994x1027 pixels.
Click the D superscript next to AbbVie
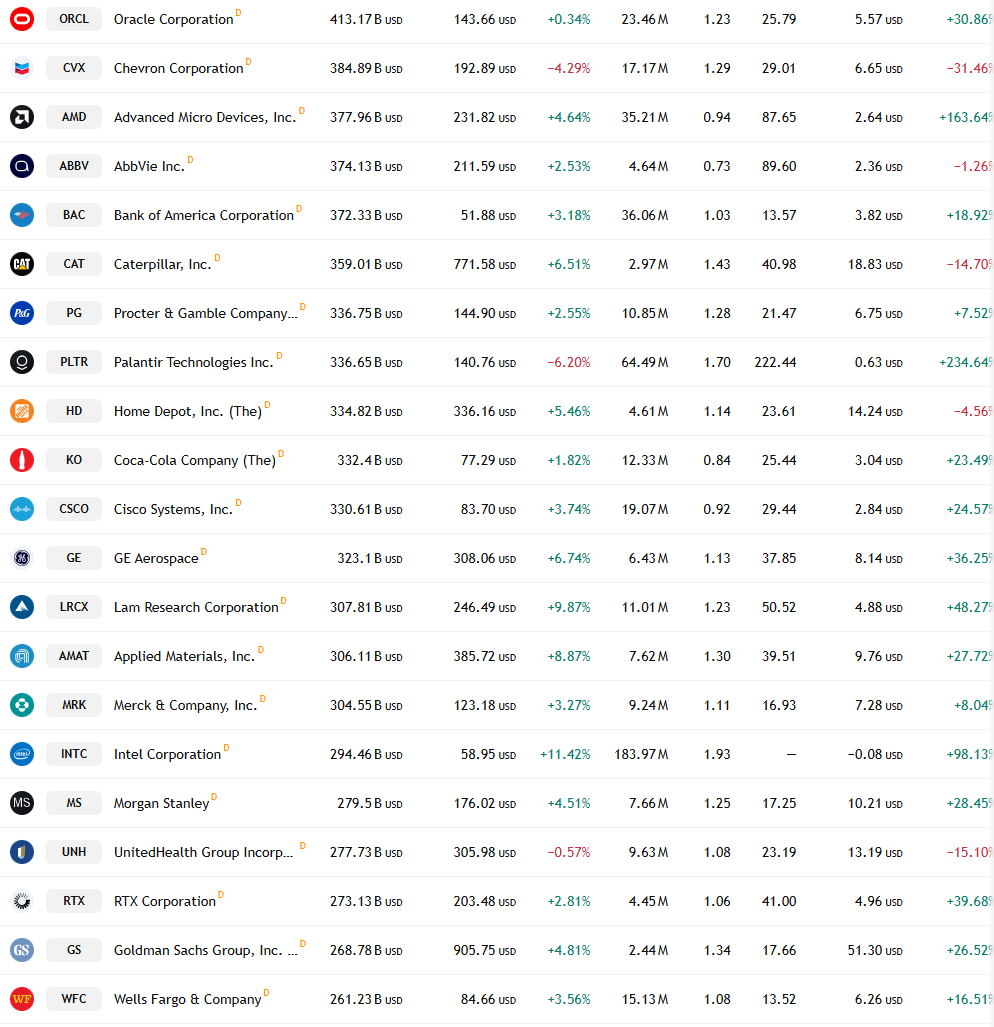[x=191, y=160]
